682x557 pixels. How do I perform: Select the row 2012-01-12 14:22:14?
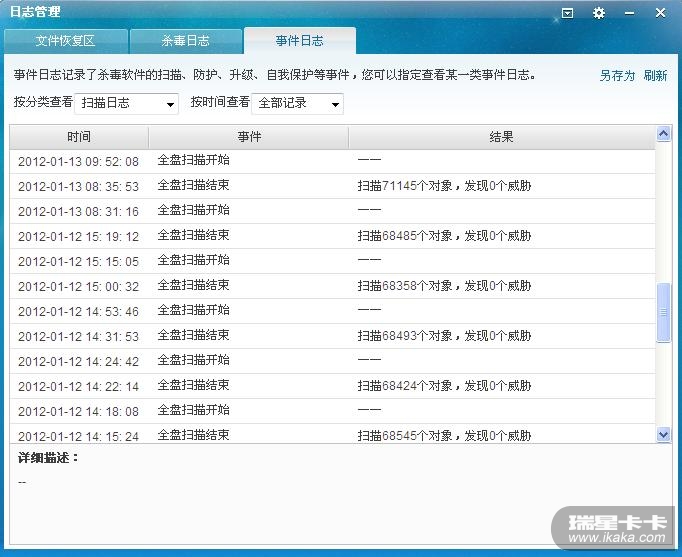click(332, 386)
